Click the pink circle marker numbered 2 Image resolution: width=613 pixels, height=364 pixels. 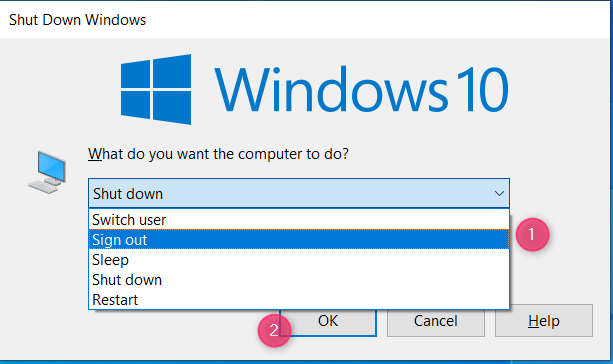tap(274, 330)
